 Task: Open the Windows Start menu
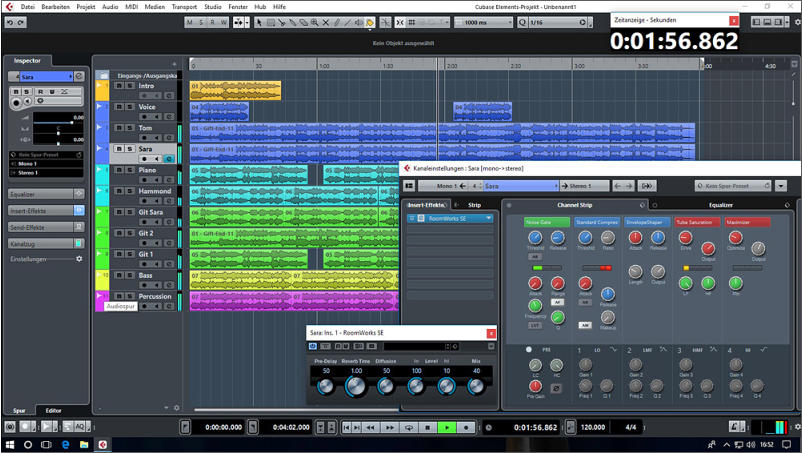pos(9,444)
